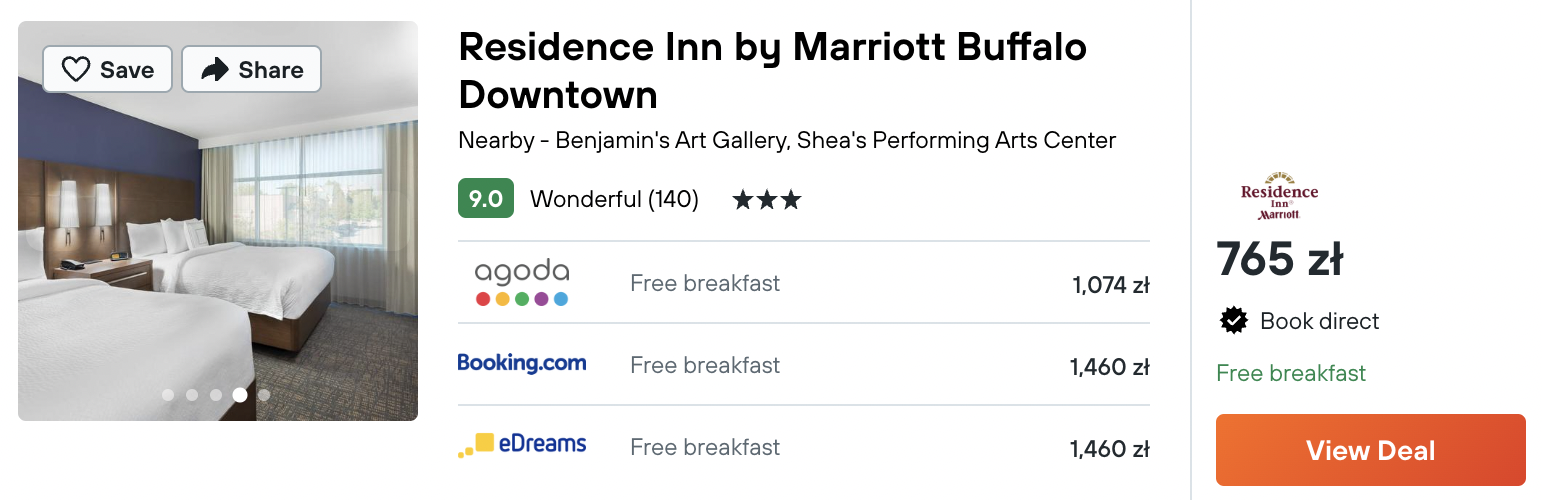This screenshot has width=1542, height=500.
Task: Click the 9.0 review score badge
Action: 486,198
